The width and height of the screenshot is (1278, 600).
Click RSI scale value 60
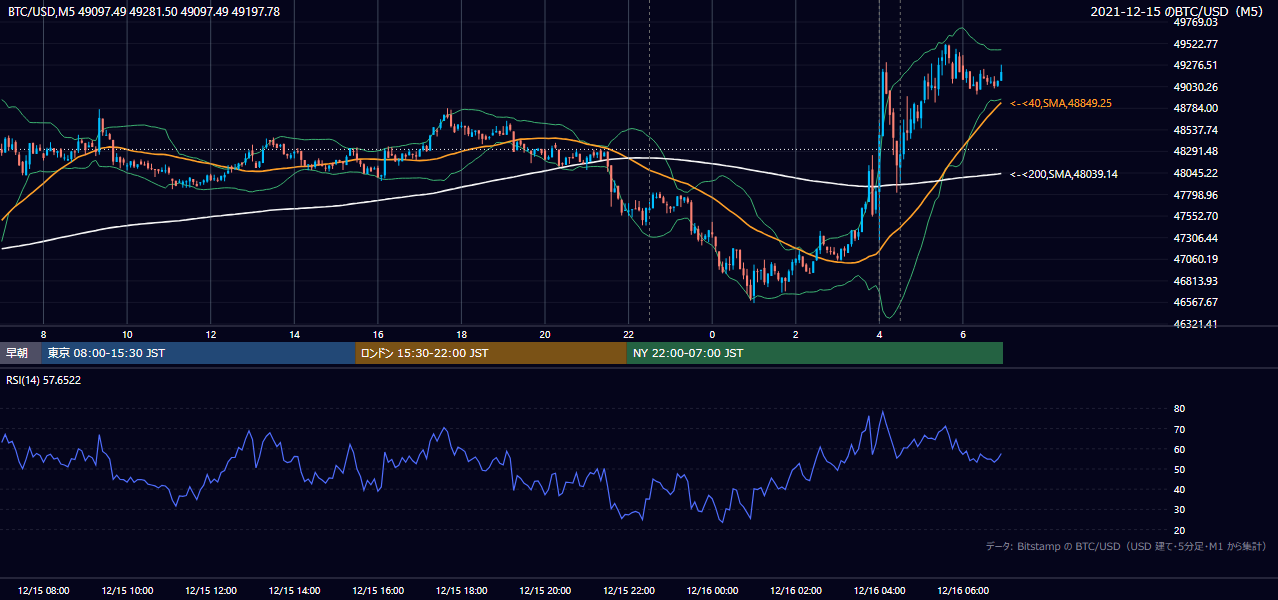1180,449
